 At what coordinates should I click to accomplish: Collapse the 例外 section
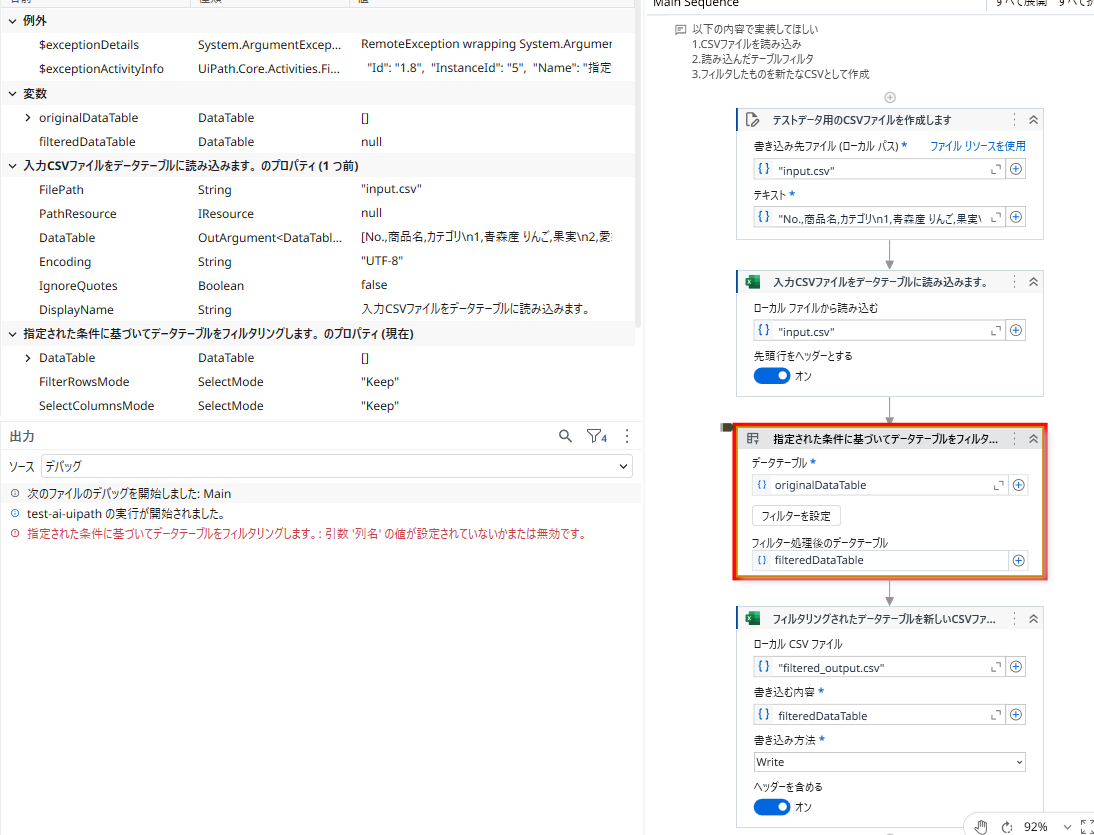click(x=13, y=22)
